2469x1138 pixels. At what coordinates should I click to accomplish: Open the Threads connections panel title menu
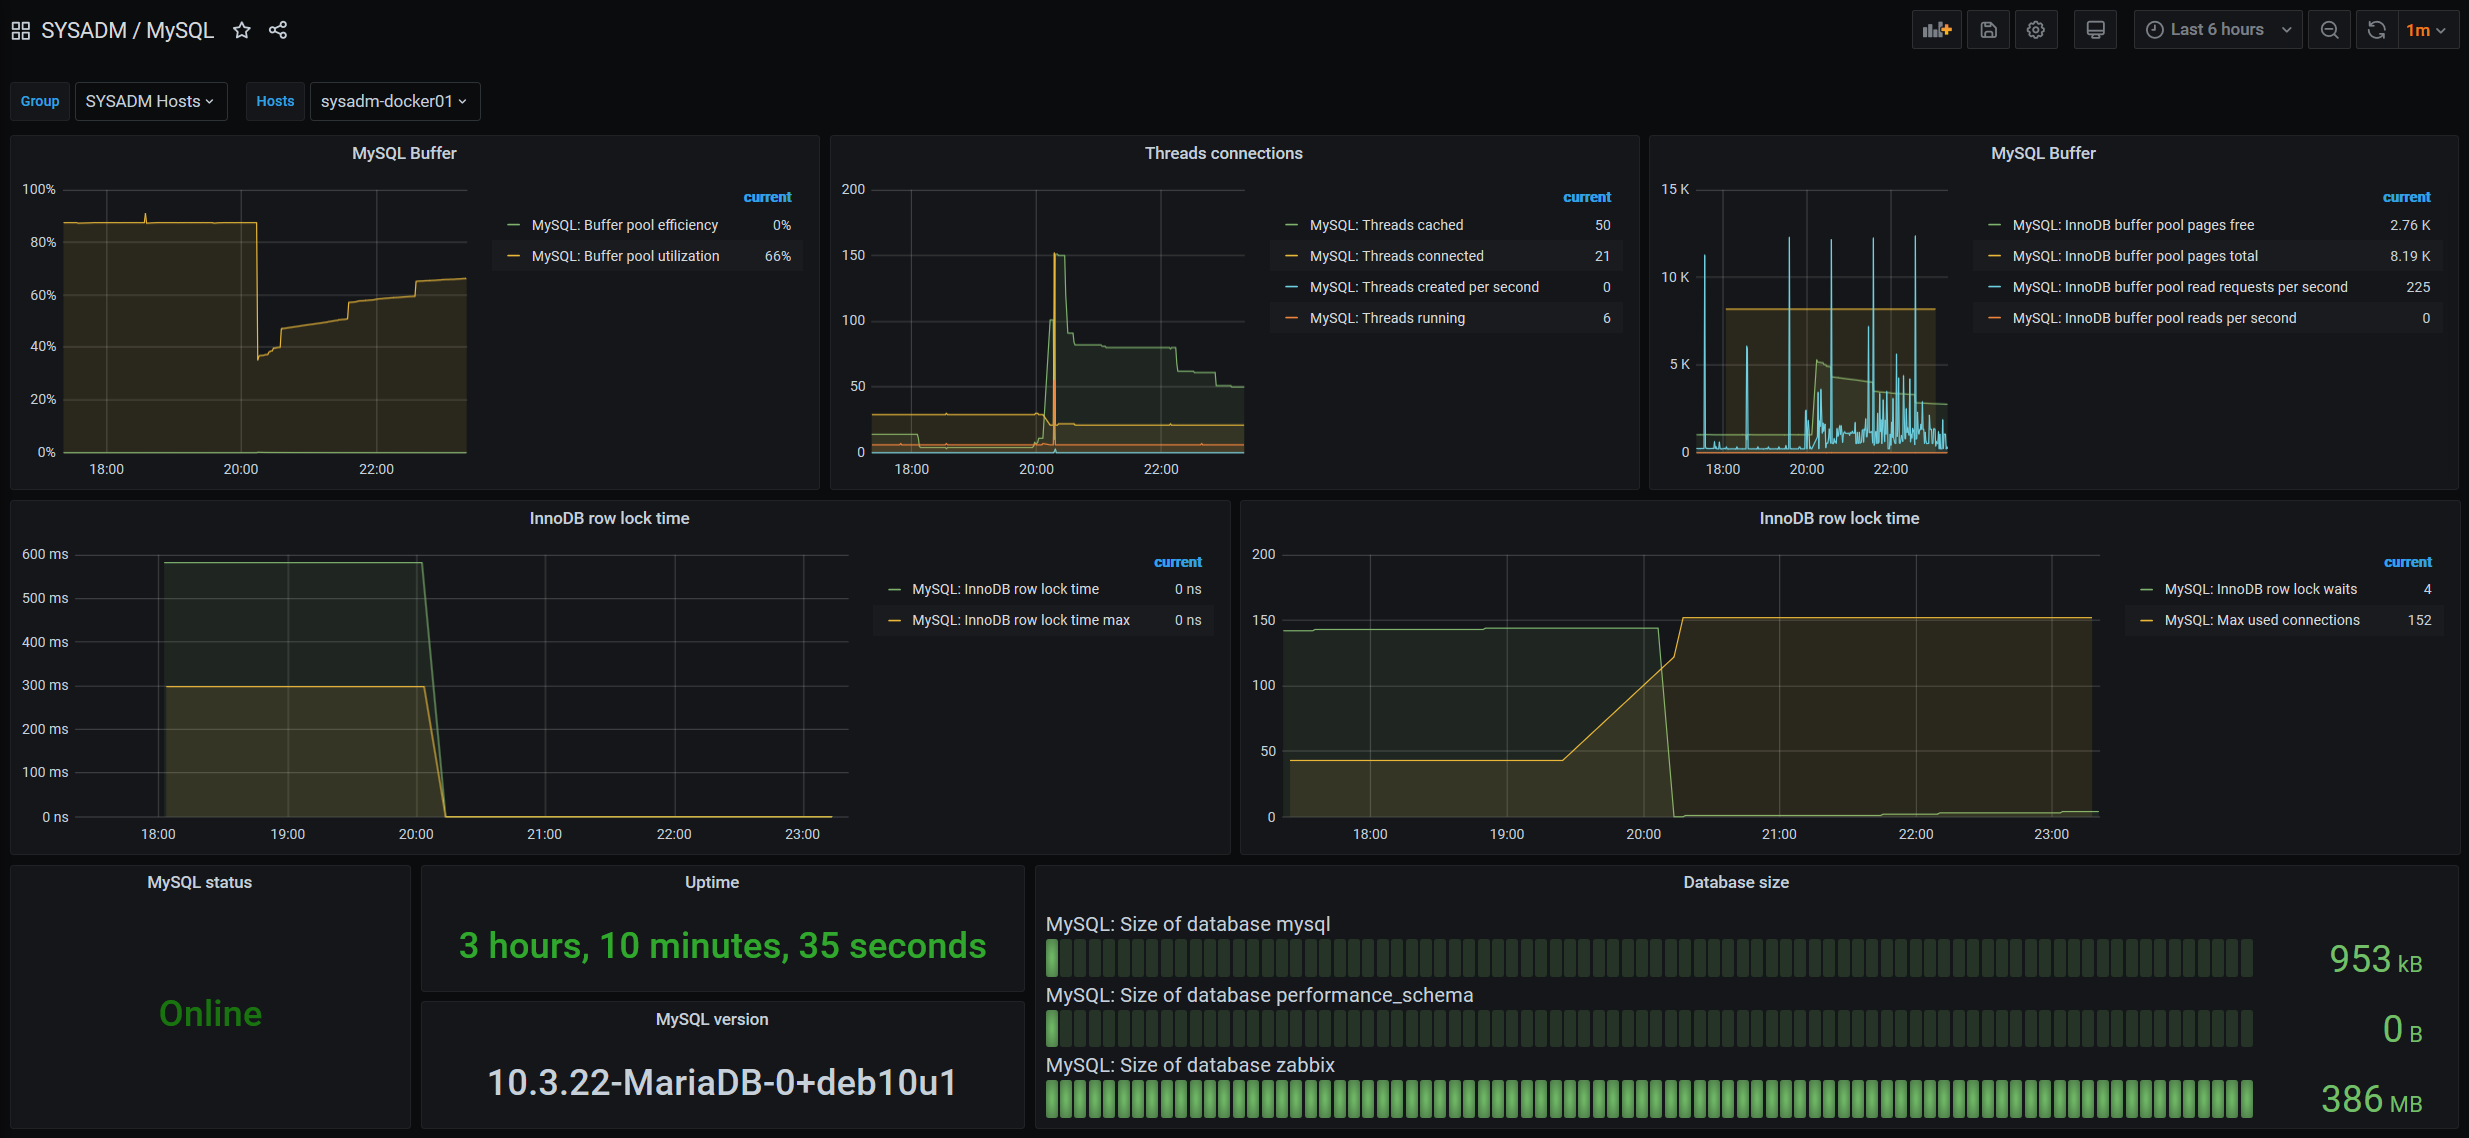point(1223,153)
